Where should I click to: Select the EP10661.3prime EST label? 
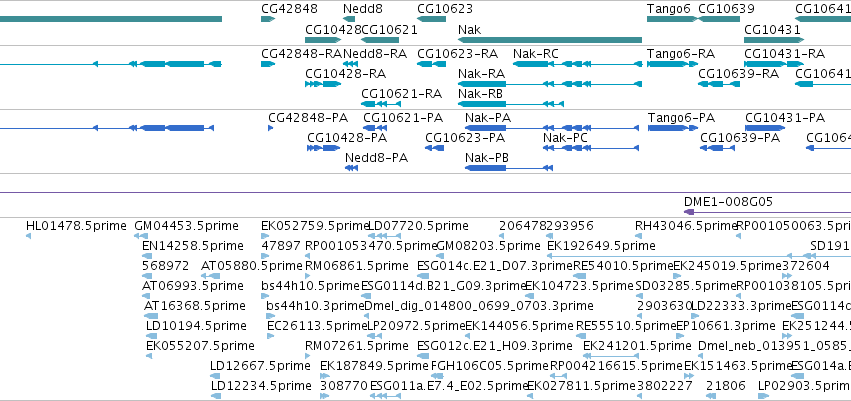pos(726,326)
